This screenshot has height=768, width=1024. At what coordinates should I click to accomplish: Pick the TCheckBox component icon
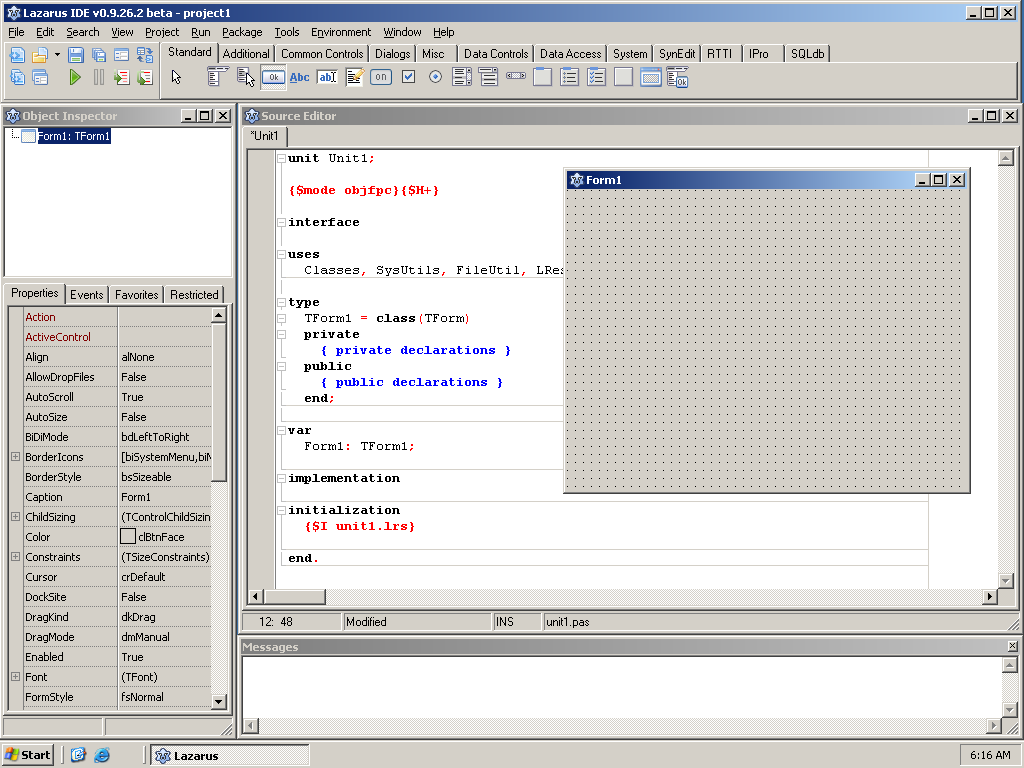[x=408, y=77]
